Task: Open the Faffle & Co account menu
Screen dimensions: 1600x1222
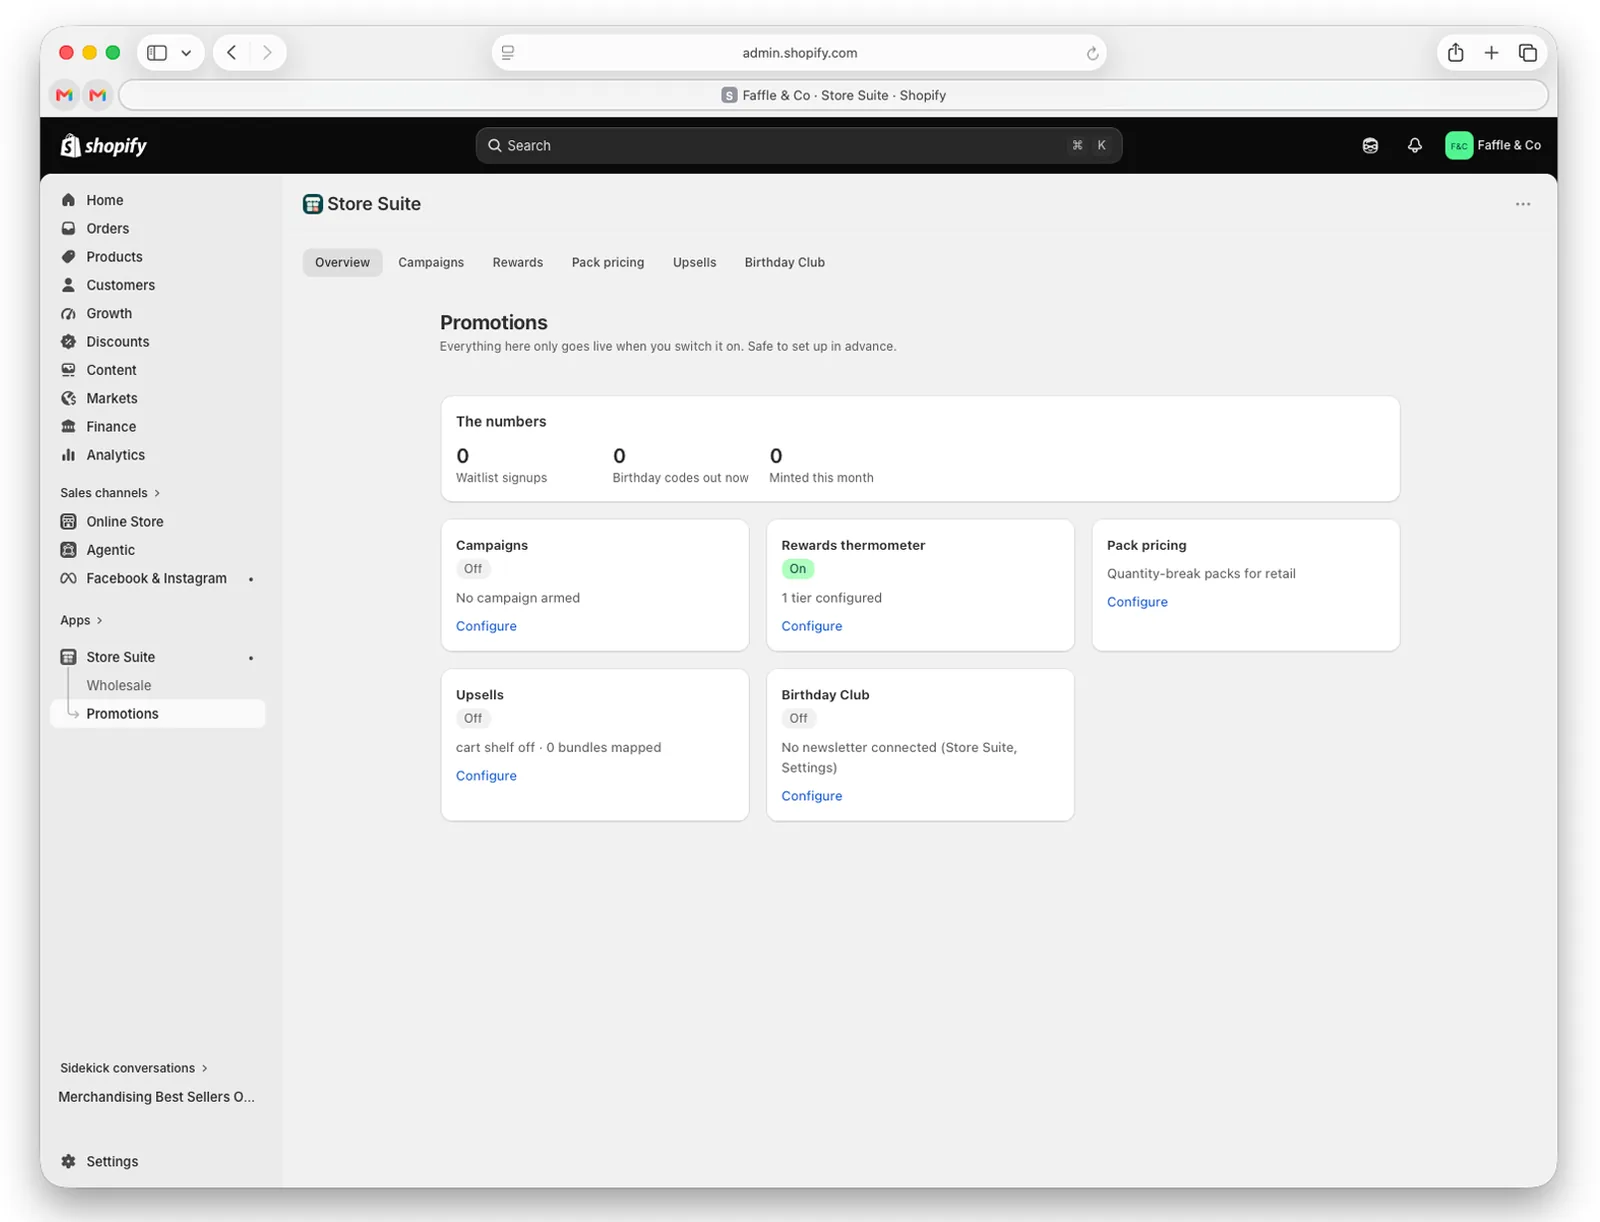Action: coord(1493,146)
